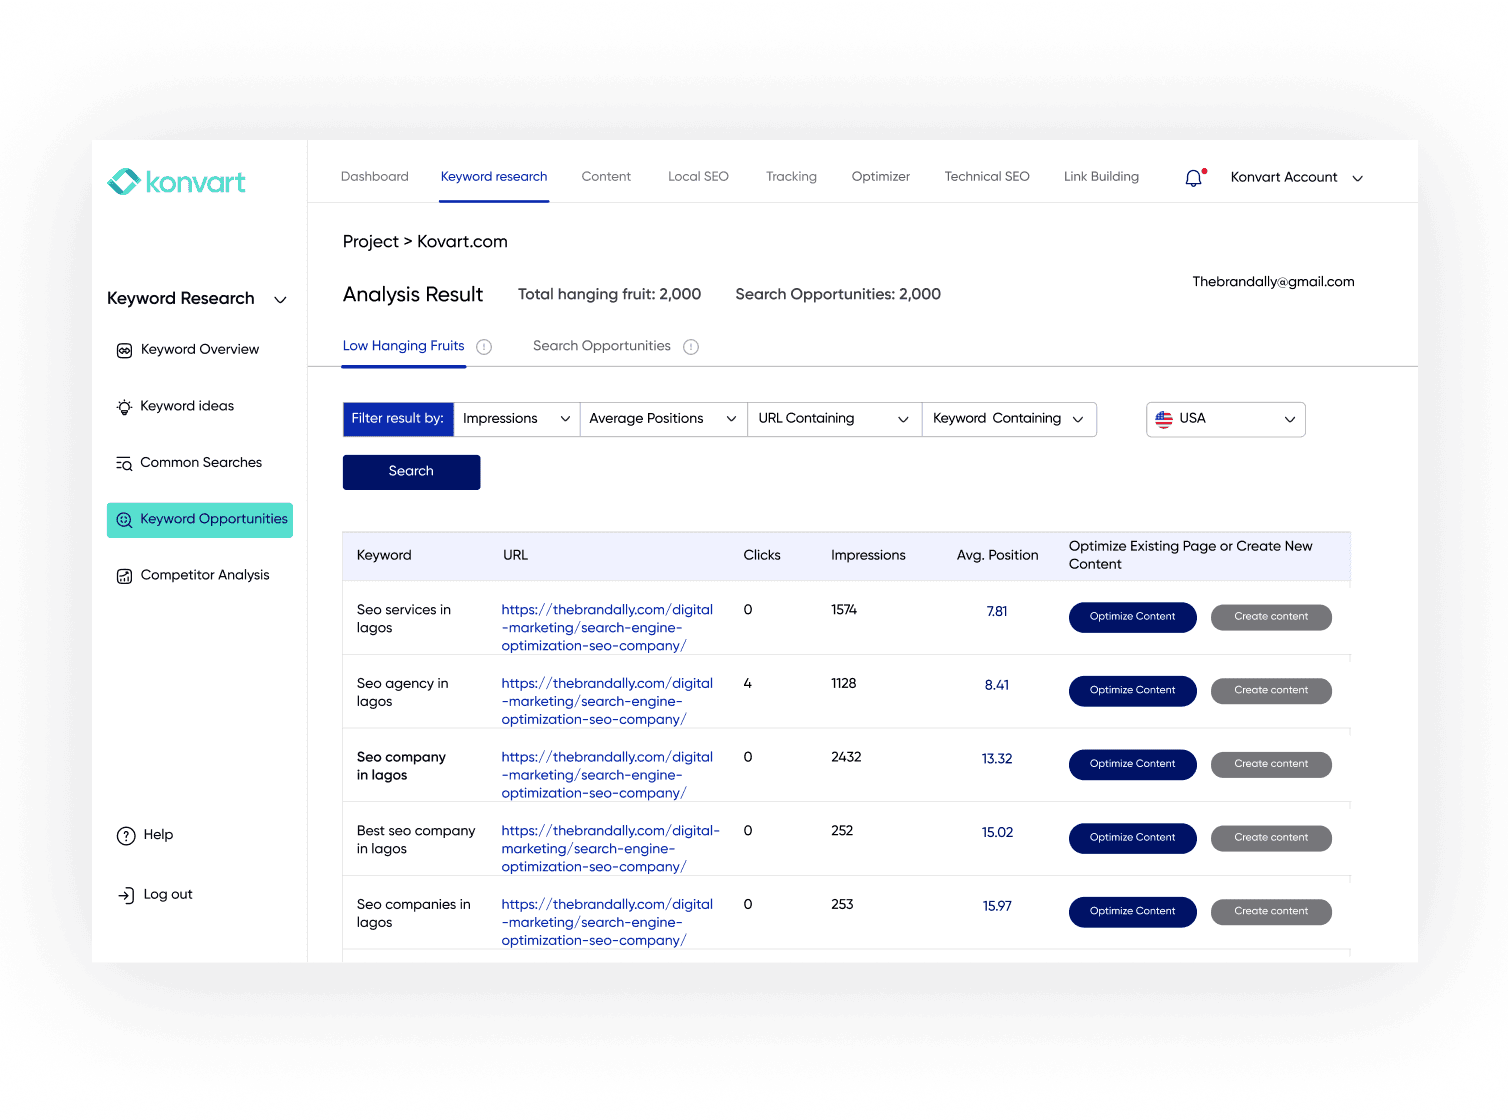Click the Search button
1508x1120 pixels.
point(411,471)
